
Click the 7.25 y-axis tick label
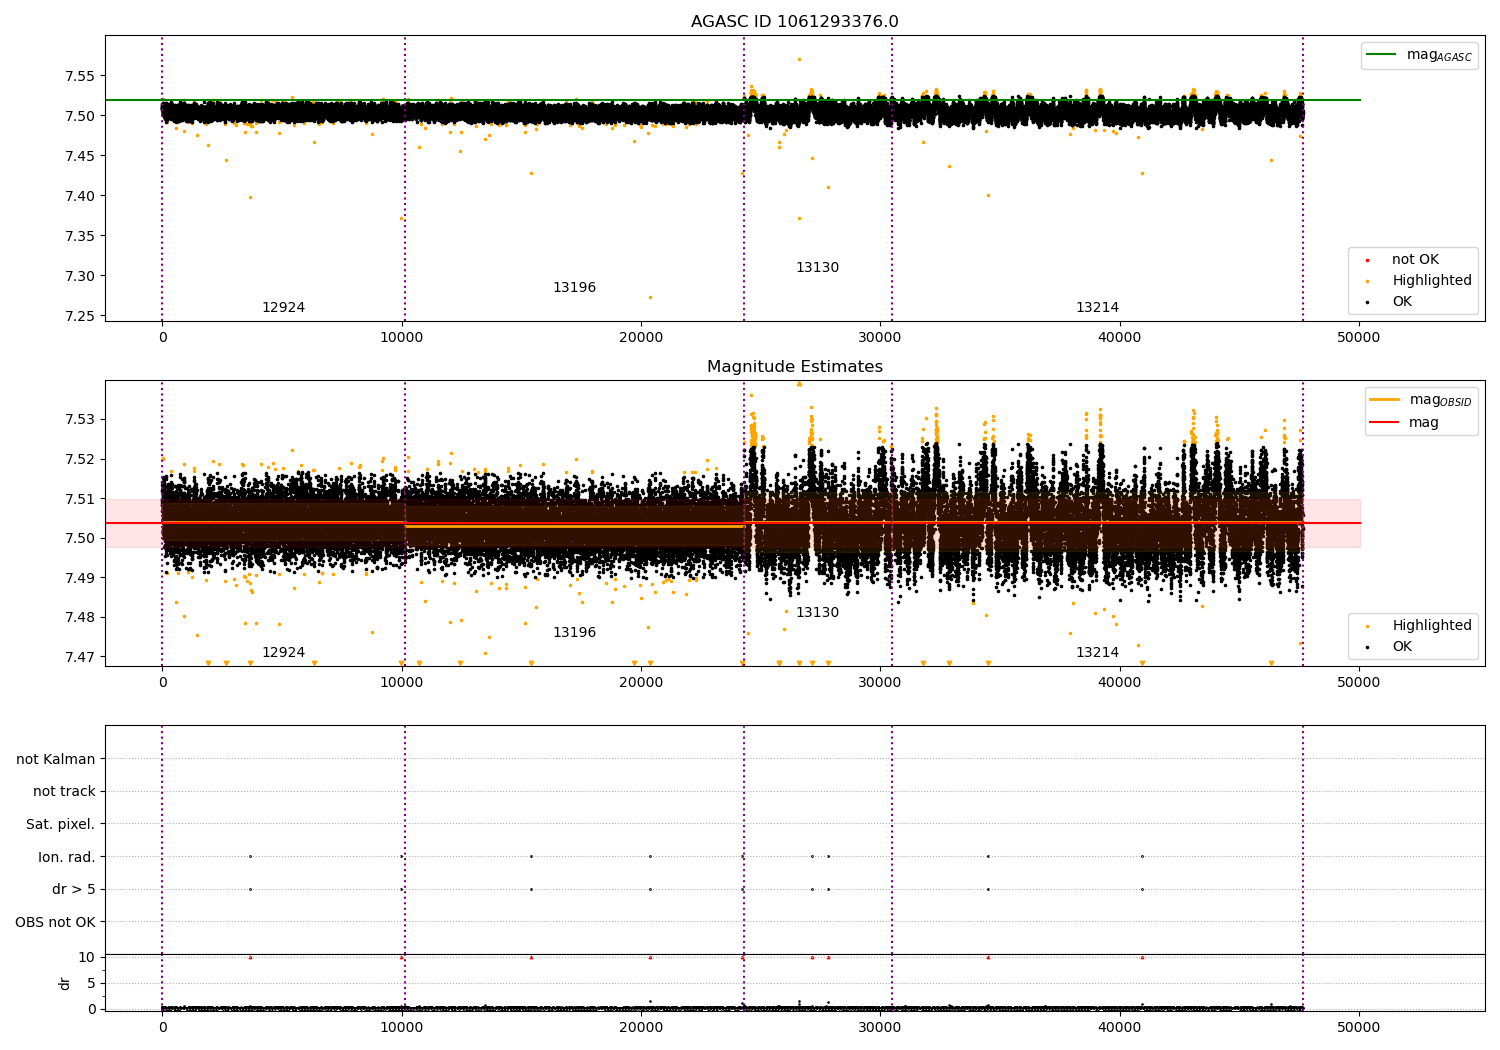80,317
